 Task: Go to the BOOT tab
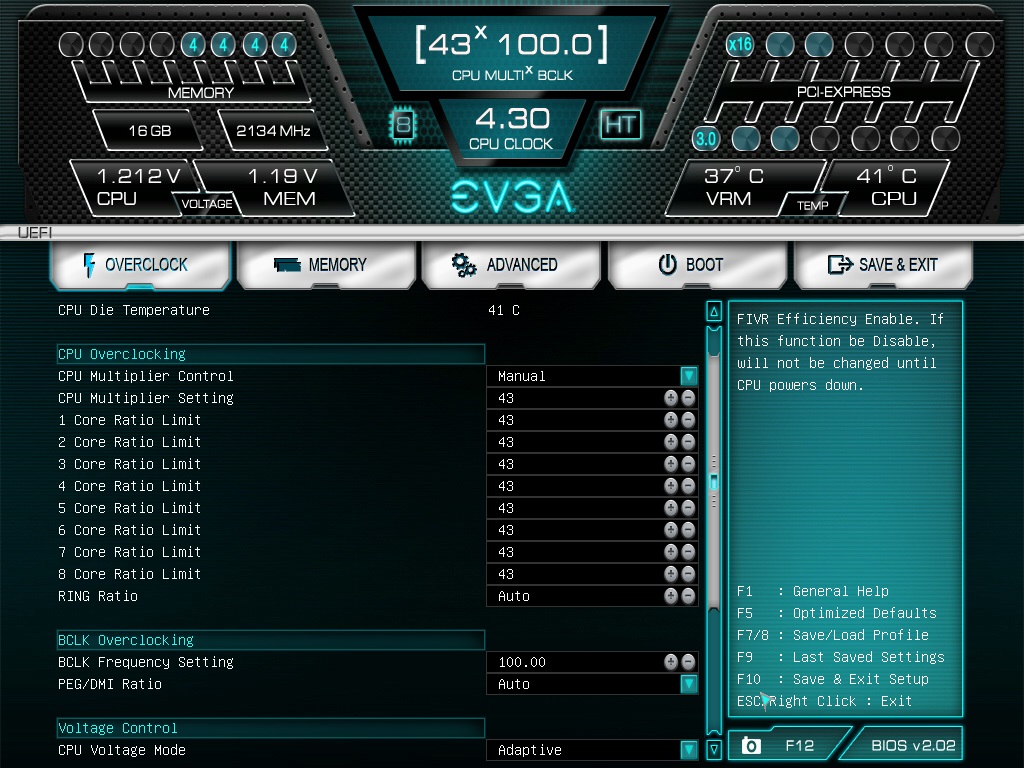[697, 264]
